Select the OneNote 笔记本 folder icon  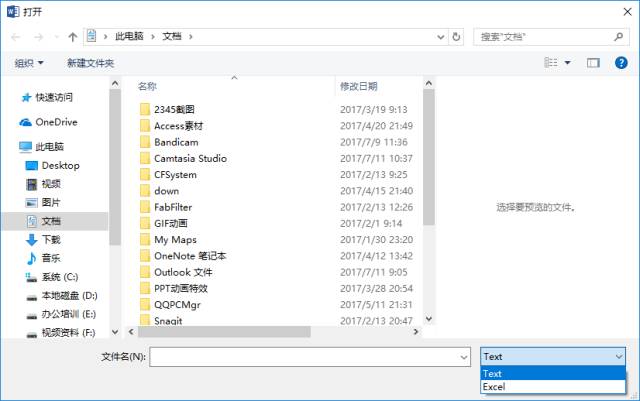(145, 256)
